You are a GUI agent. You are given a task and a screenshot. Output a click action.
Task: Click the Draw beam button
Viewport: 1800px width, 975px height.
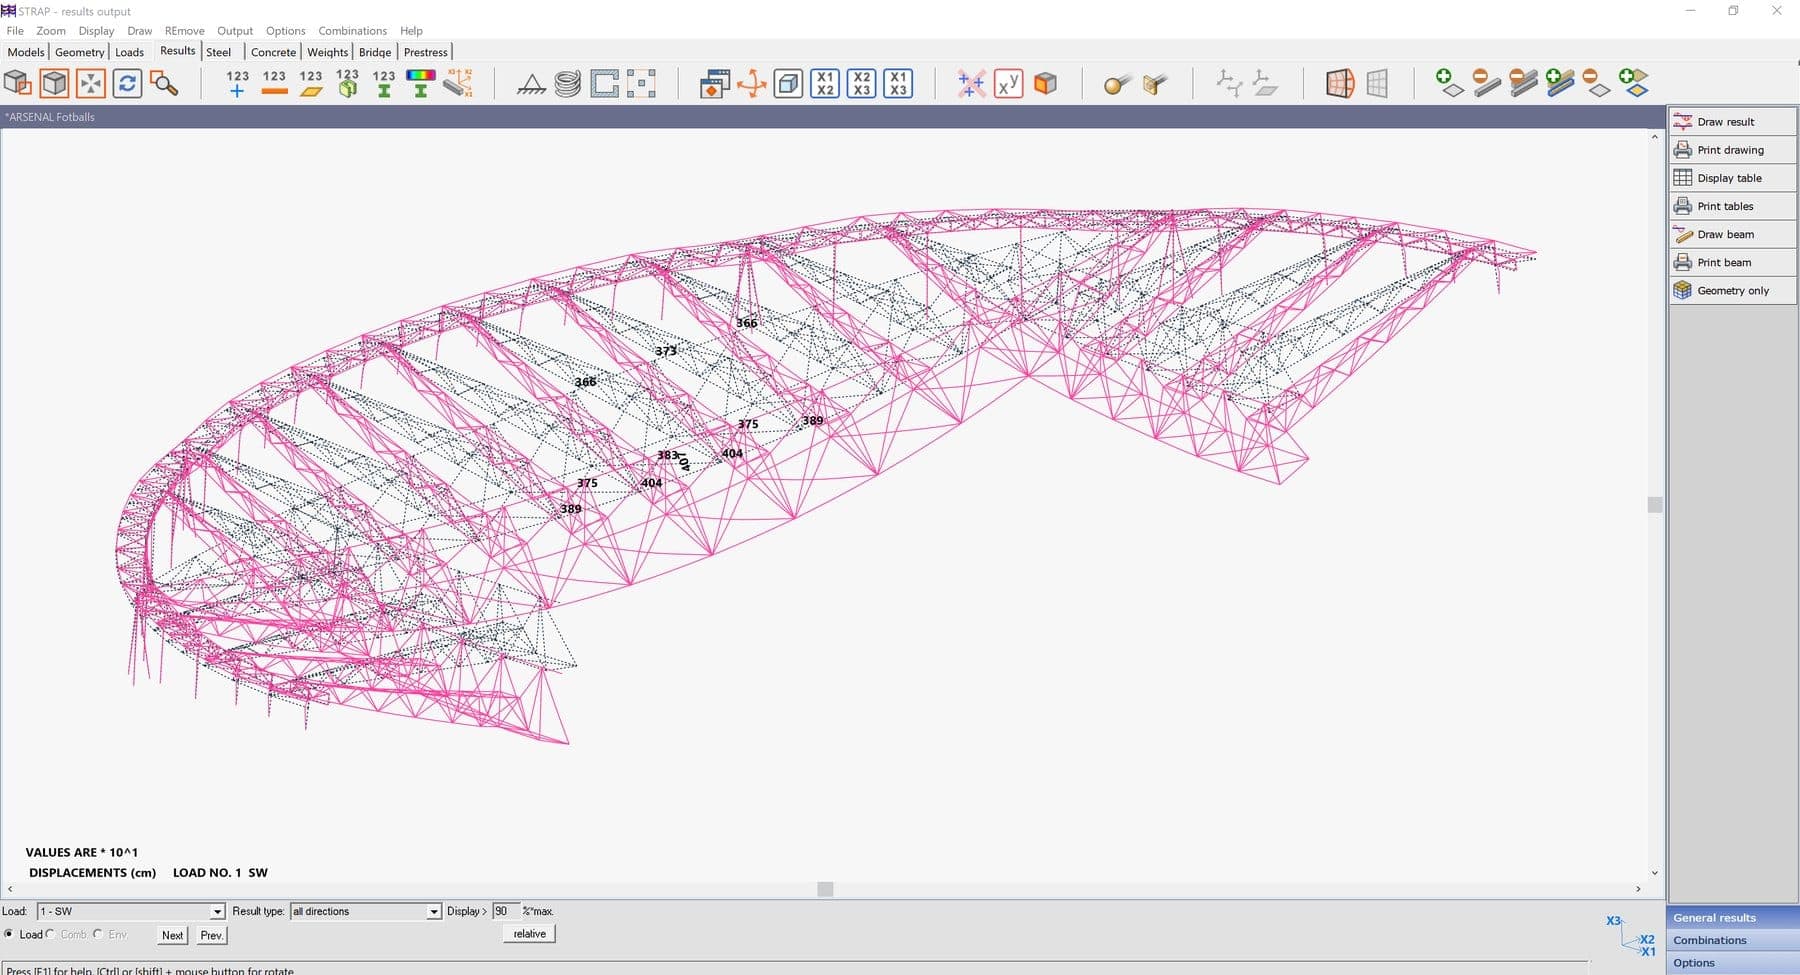pos(1732,234)
